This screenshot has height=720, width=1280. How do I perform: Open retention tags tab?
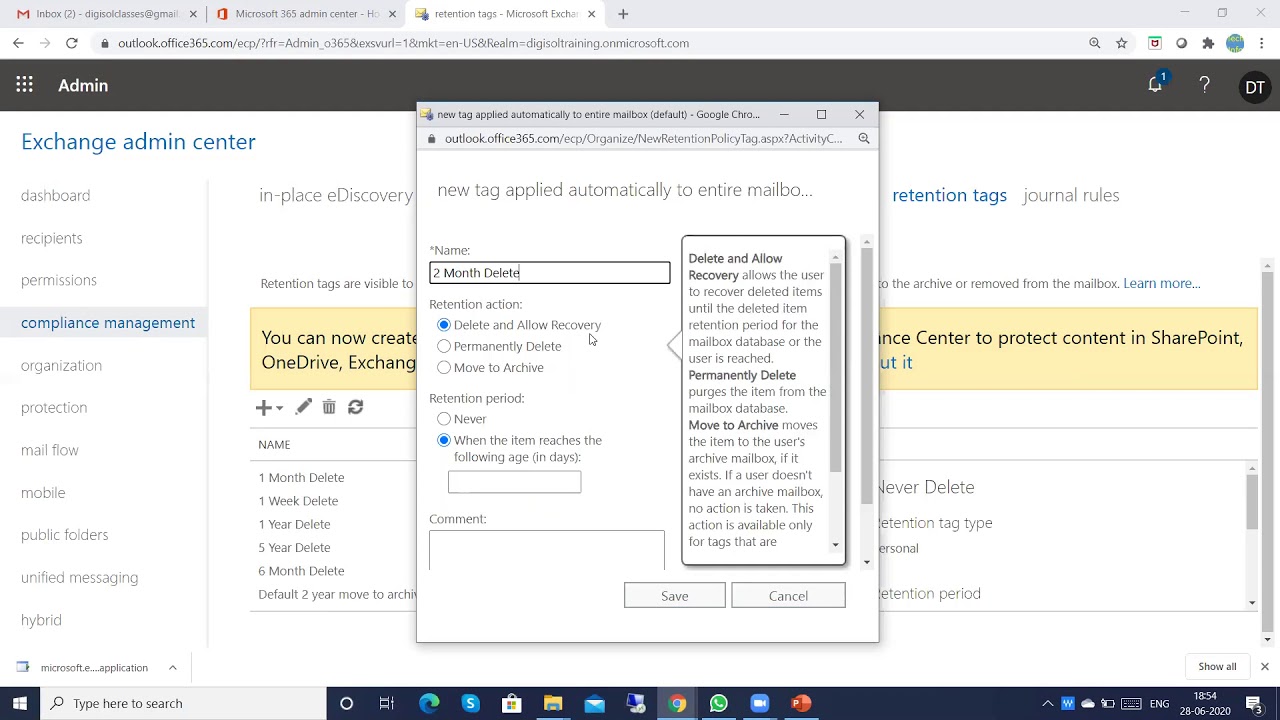point(949,195)
